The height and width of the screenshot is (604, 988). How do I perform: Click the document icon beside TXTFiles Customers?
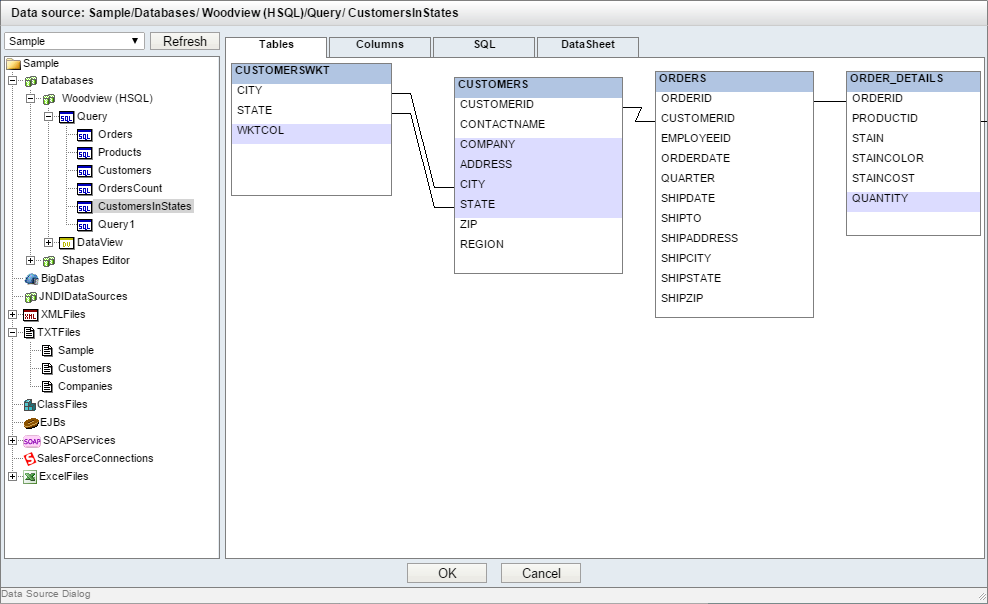[47, 368]
